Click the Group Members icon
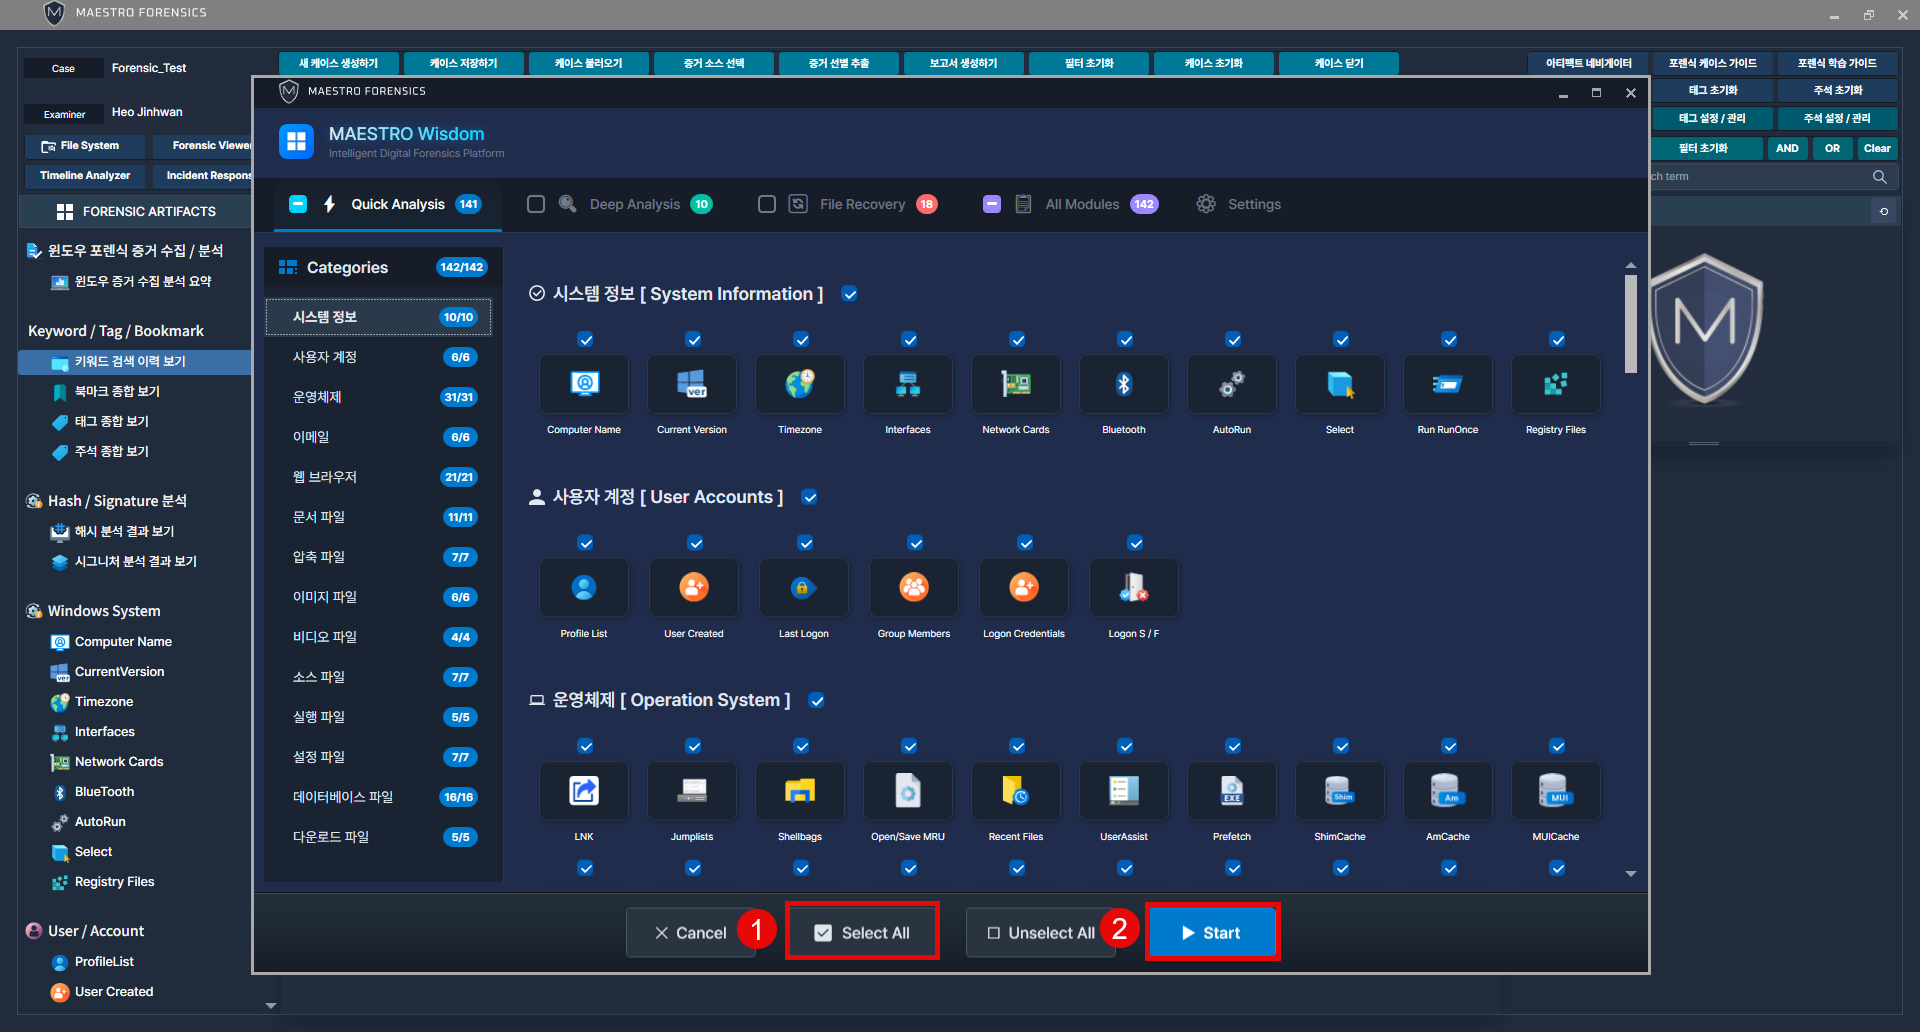The height and width of the screenshot is (1032, 1920). click(913, 588)
